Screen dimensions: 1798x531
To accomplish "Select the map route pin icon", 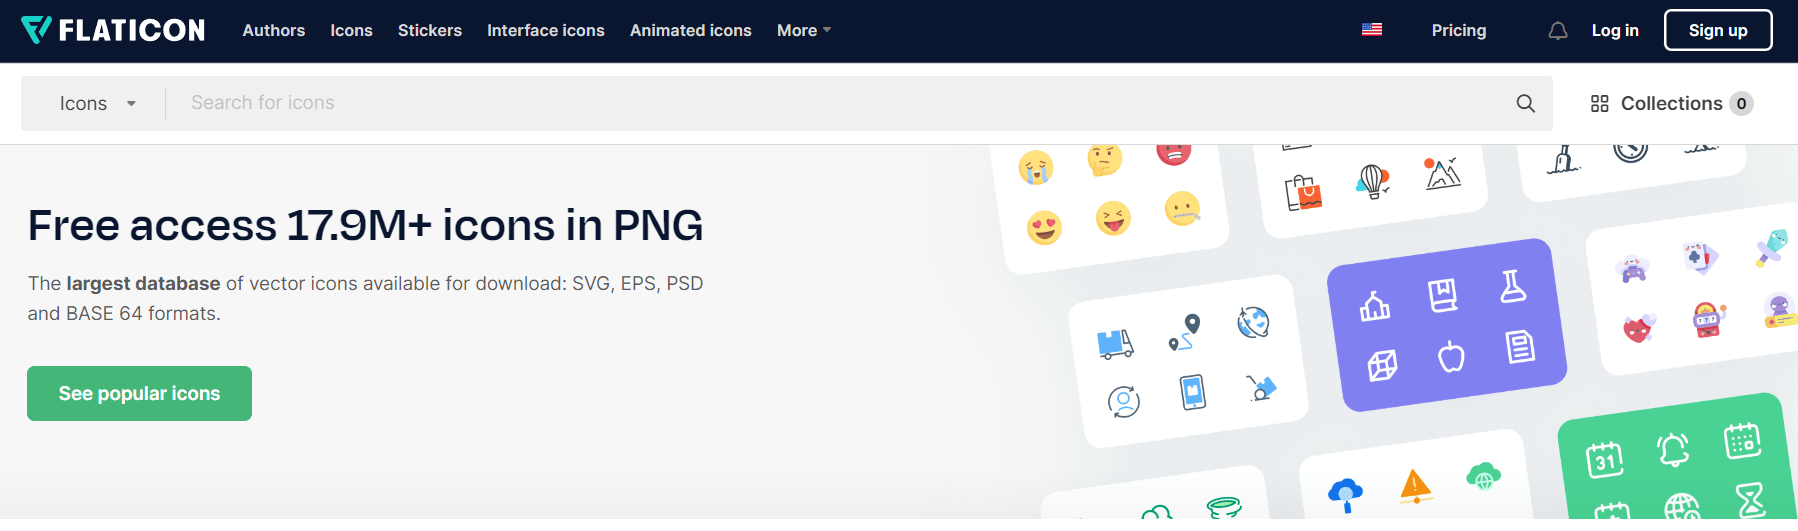I will point(1184,333).
